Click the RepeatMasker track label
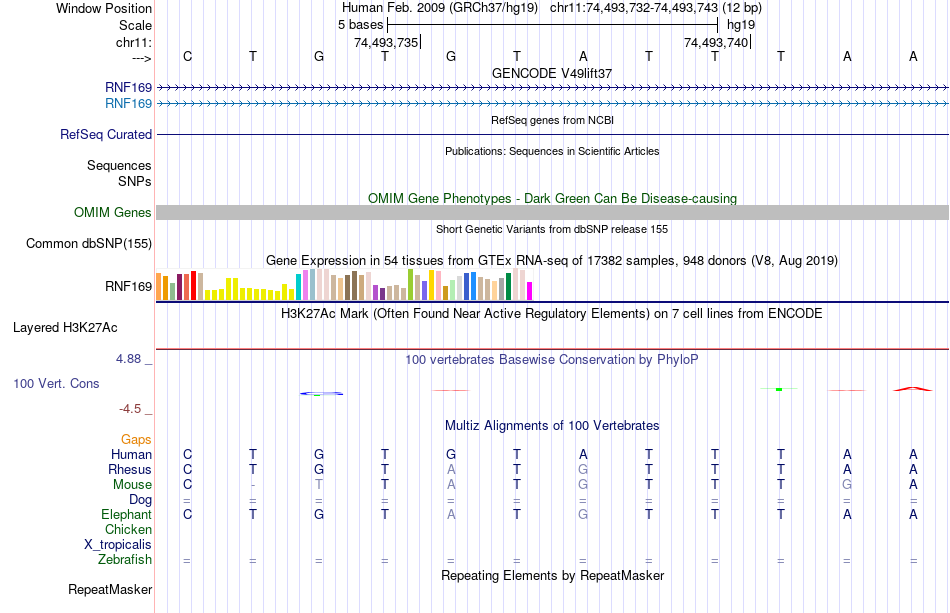This screenshot has height=613, width=950. pos(110,589)
